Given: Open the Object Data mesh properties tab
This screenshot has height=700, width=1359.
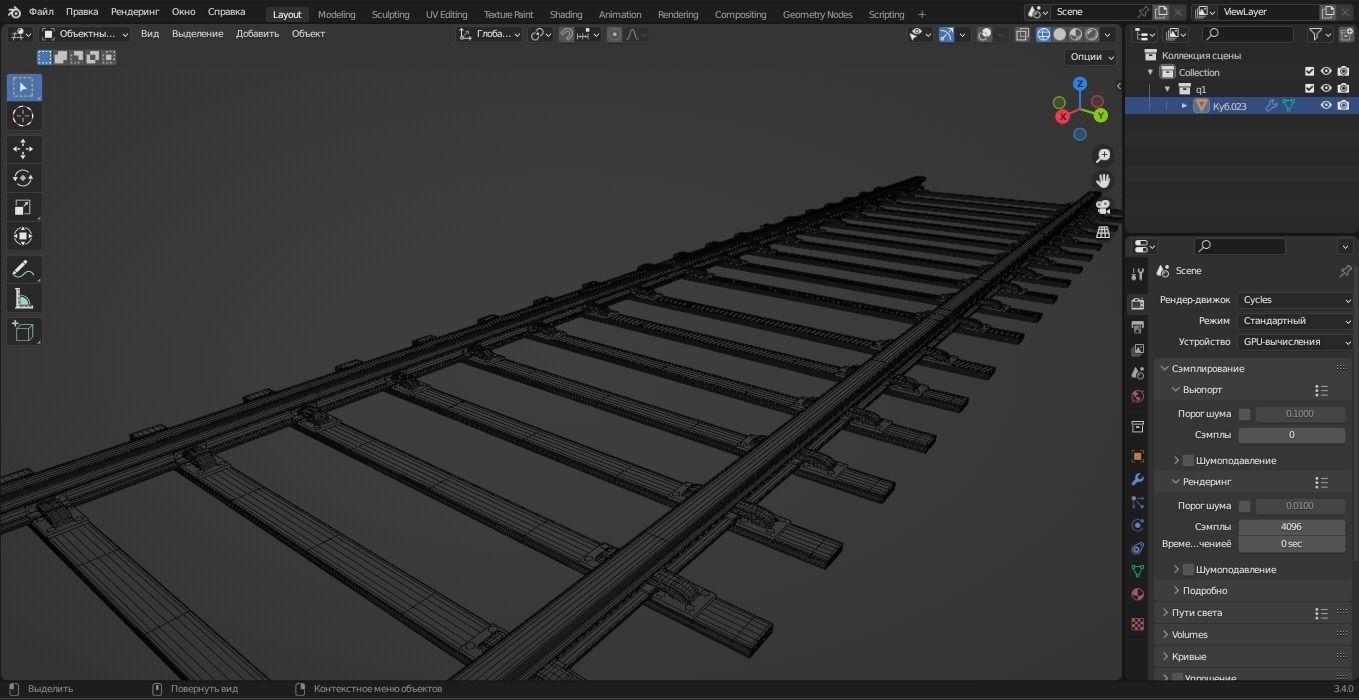Looking at the screenshot, I should 1137,571.
